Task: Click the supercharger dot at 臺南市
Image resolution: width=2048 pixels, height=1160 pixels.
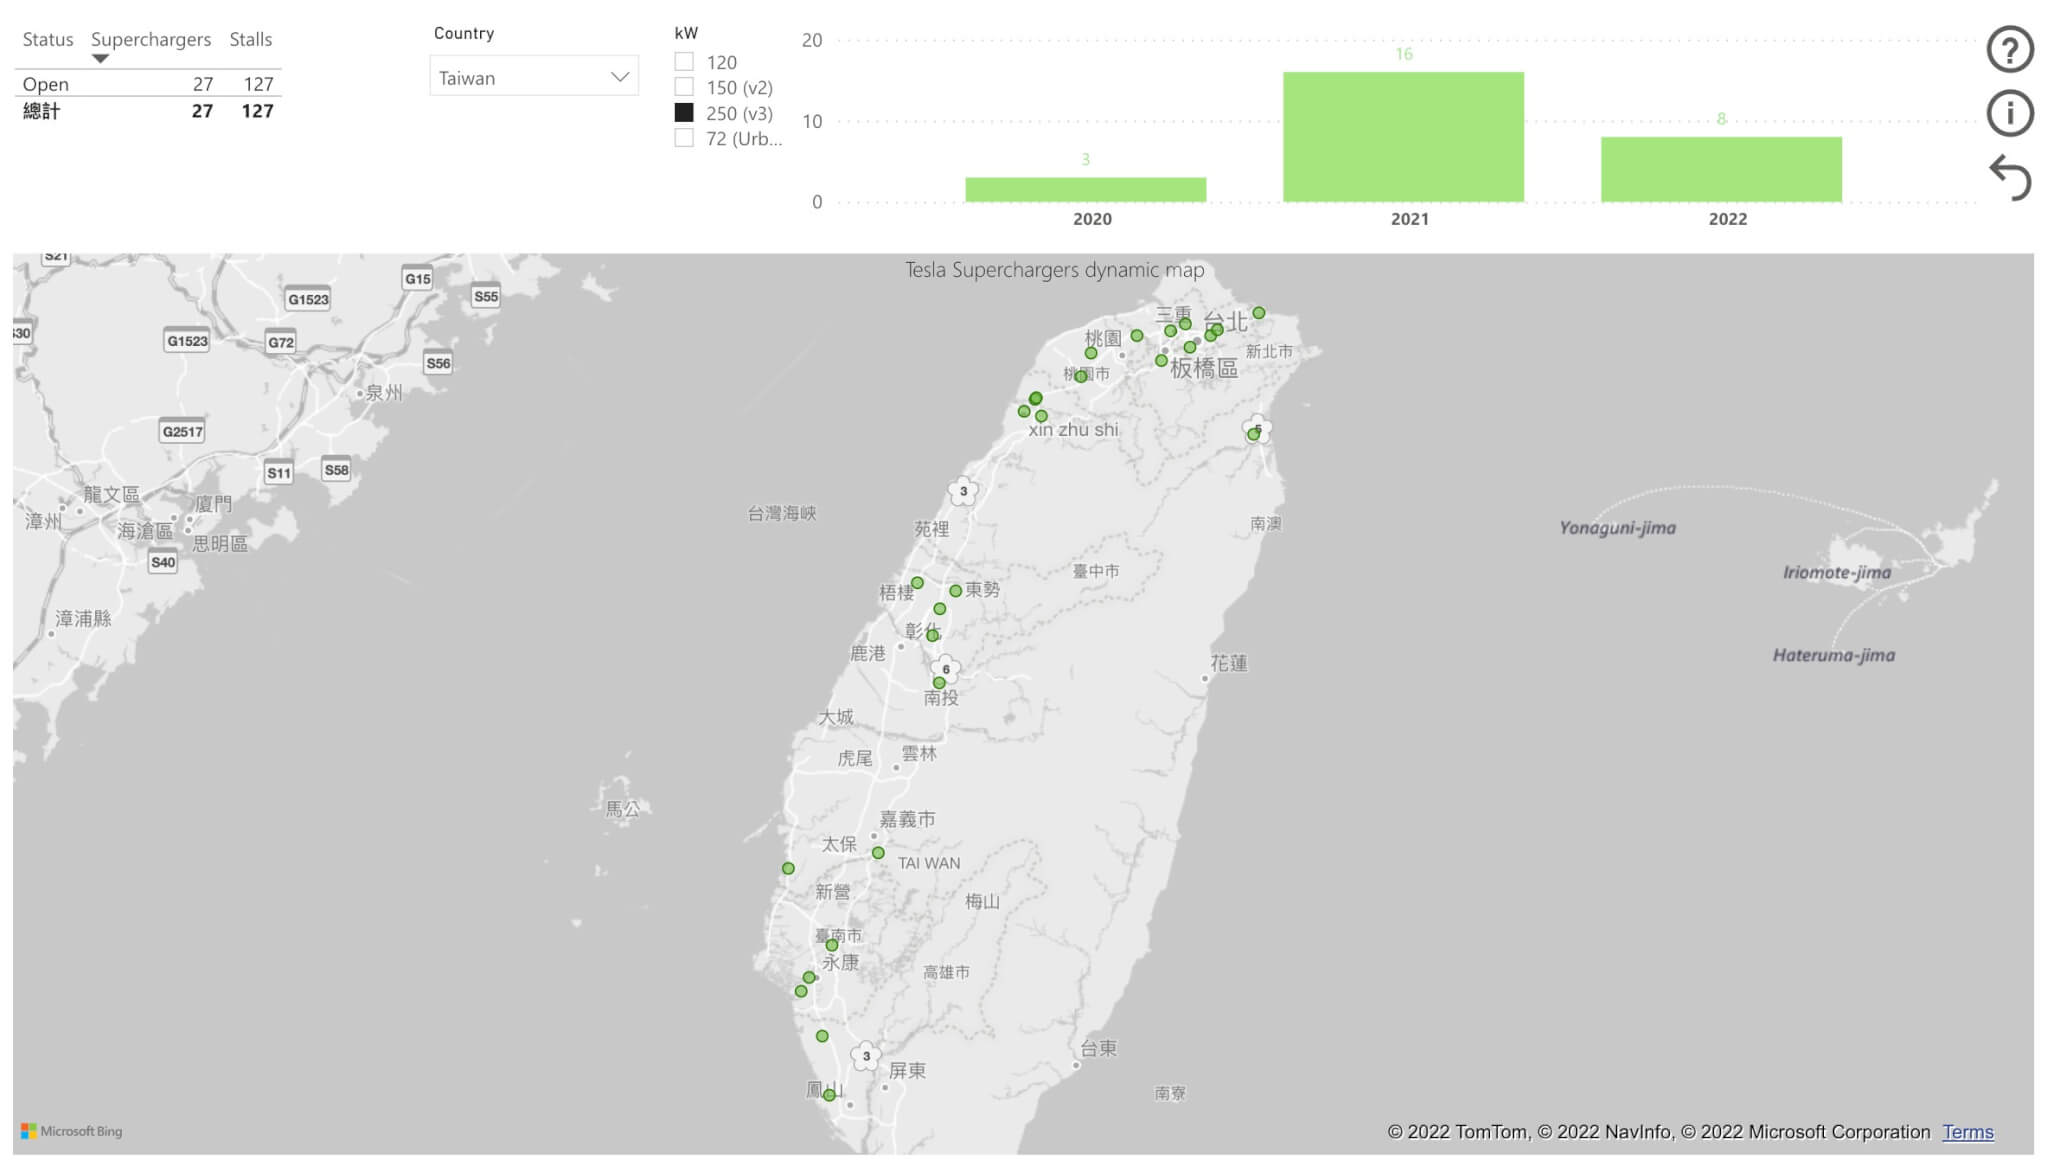Action: tap(832, 945)
